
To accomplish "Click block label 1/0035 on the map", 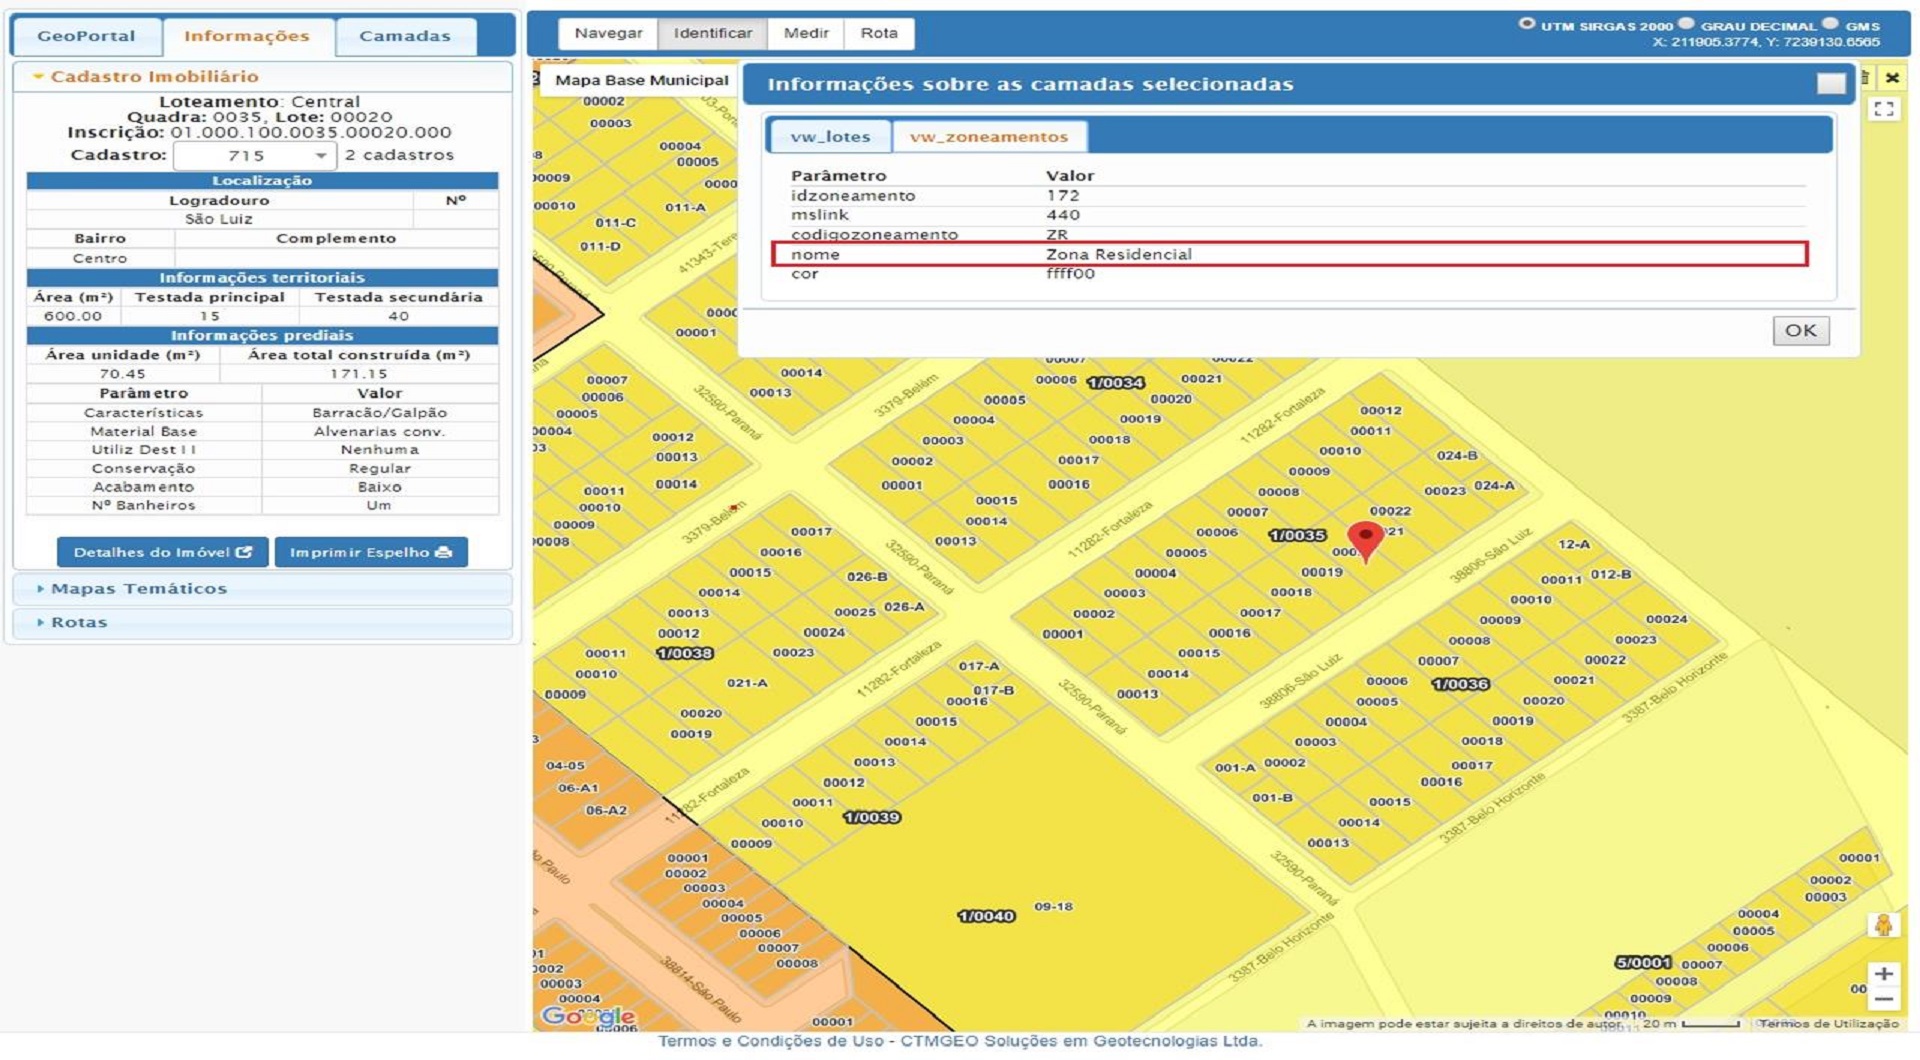I will pyautogui.click(x=1297, y=536).
